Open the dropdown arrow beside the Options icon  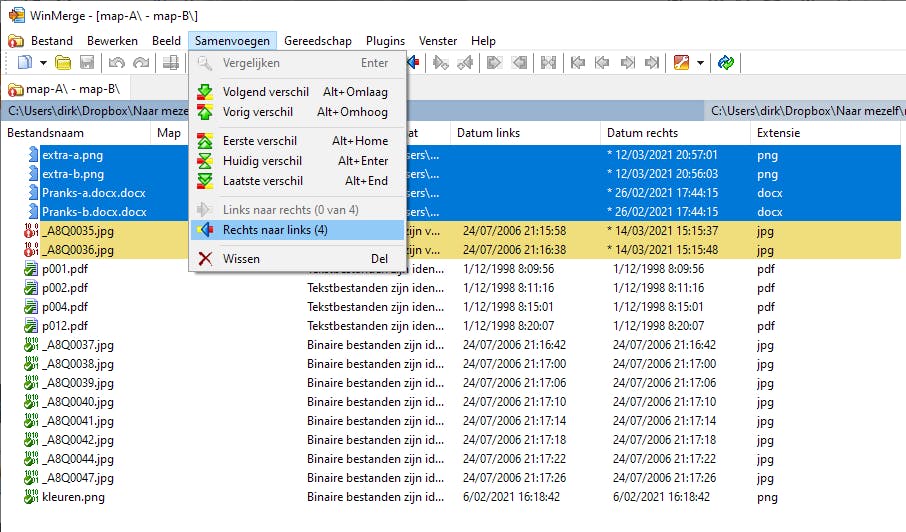click(x=700, y=62)
